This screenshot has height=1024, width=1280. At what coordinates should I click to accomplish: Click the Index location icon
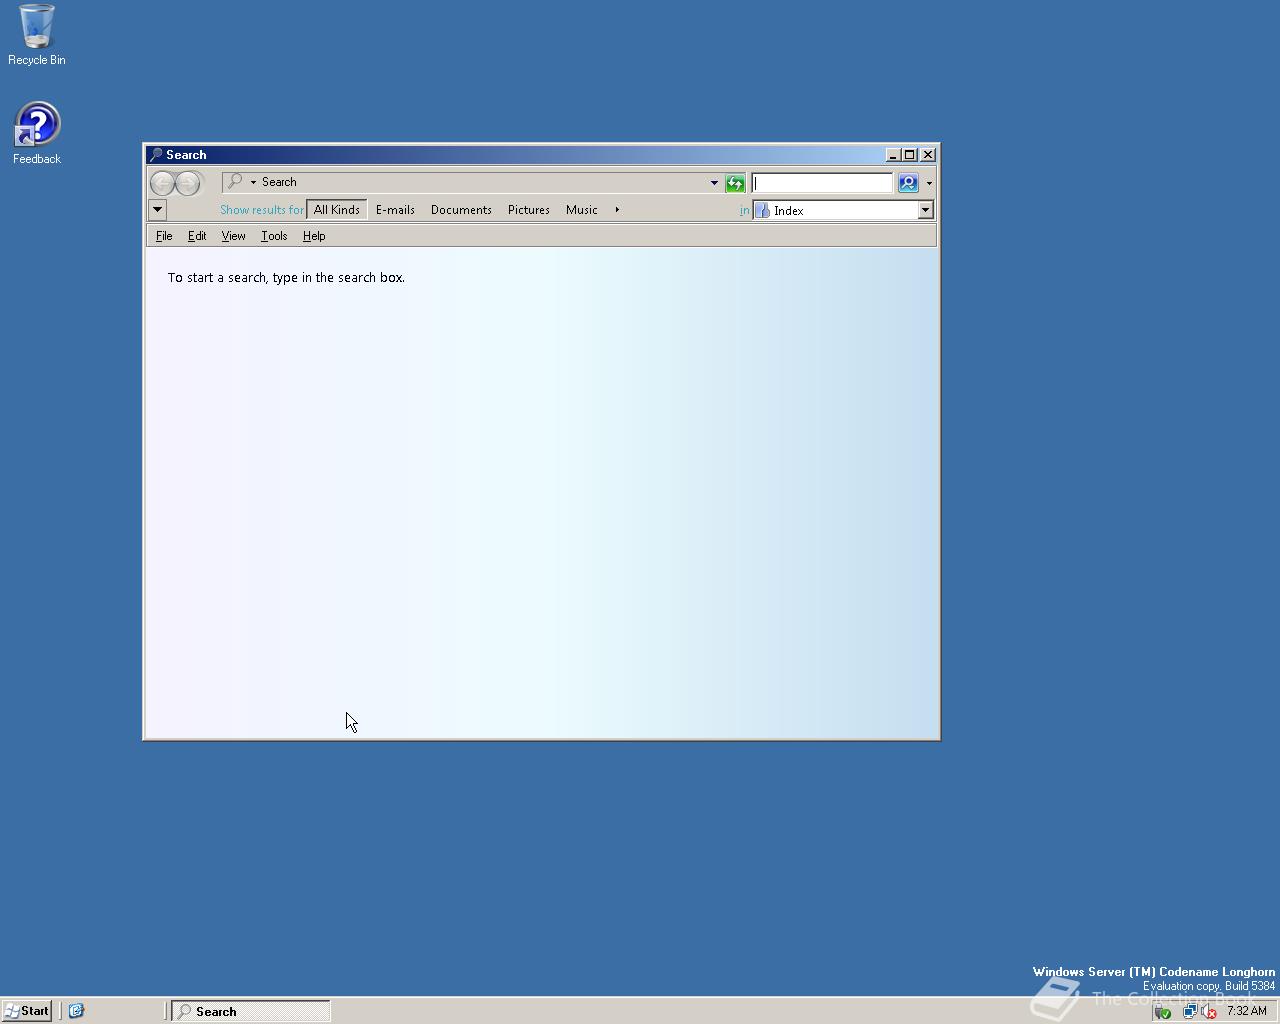(x=762, y=210)
